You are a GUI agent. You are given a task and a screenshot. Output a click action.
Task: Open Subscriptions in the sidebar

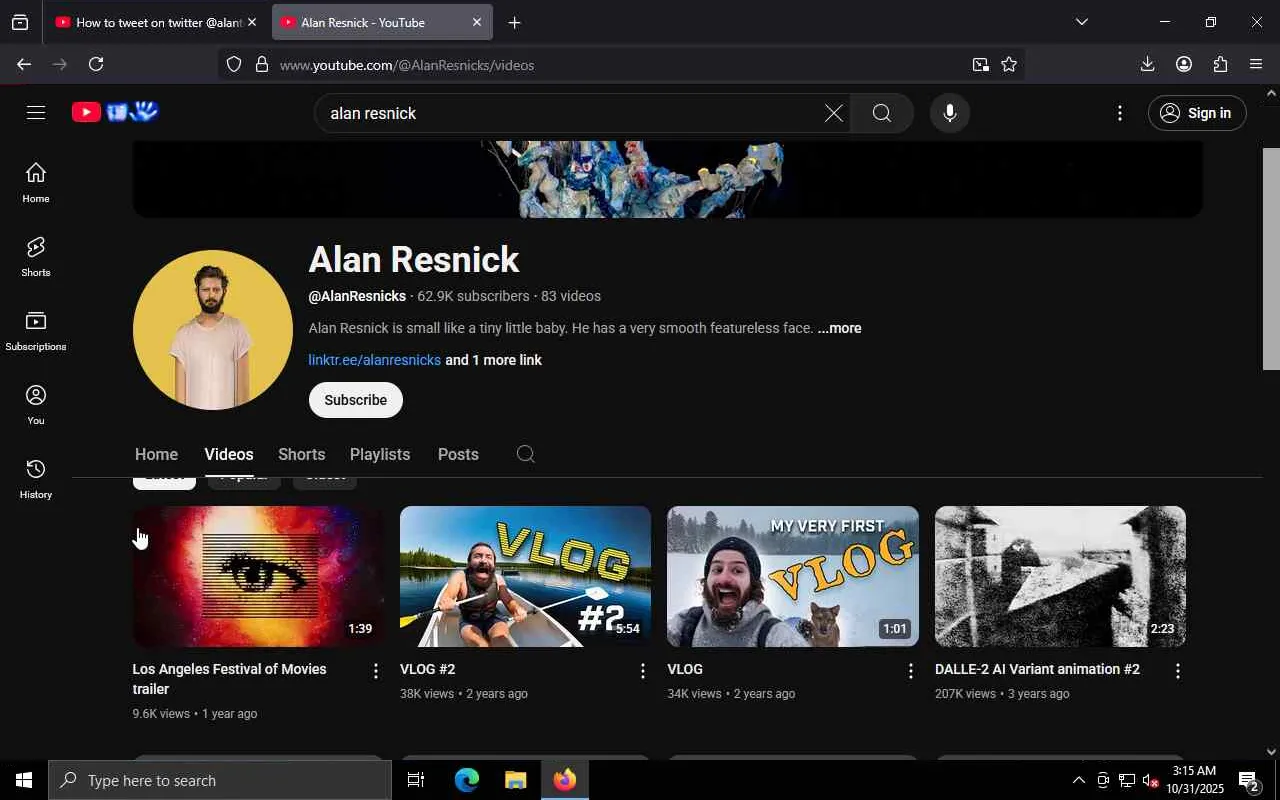coord(36,330)
